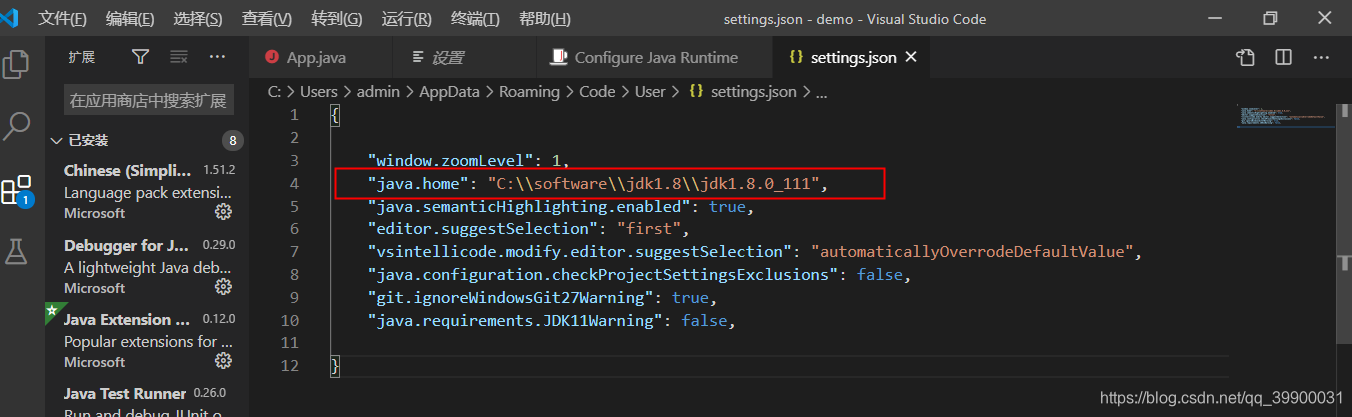Image resolution: width=1352 pixels, height=417 pixels.
Task: Open the Explorer view in activity bar
Action: click(16, 64)
